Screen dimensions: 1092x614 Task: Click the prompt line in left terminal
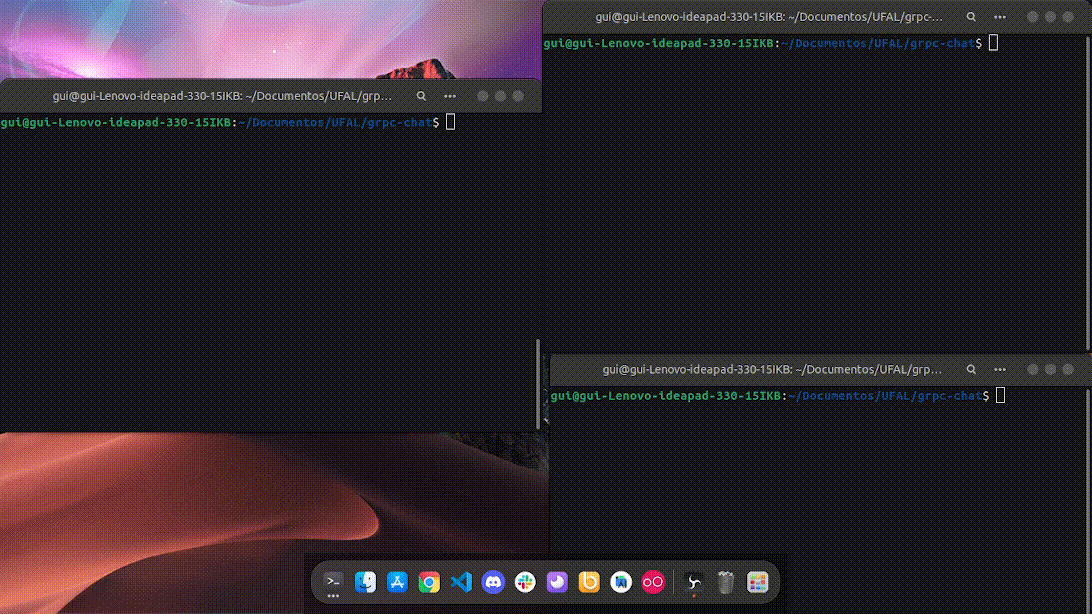tap(228, 123)
